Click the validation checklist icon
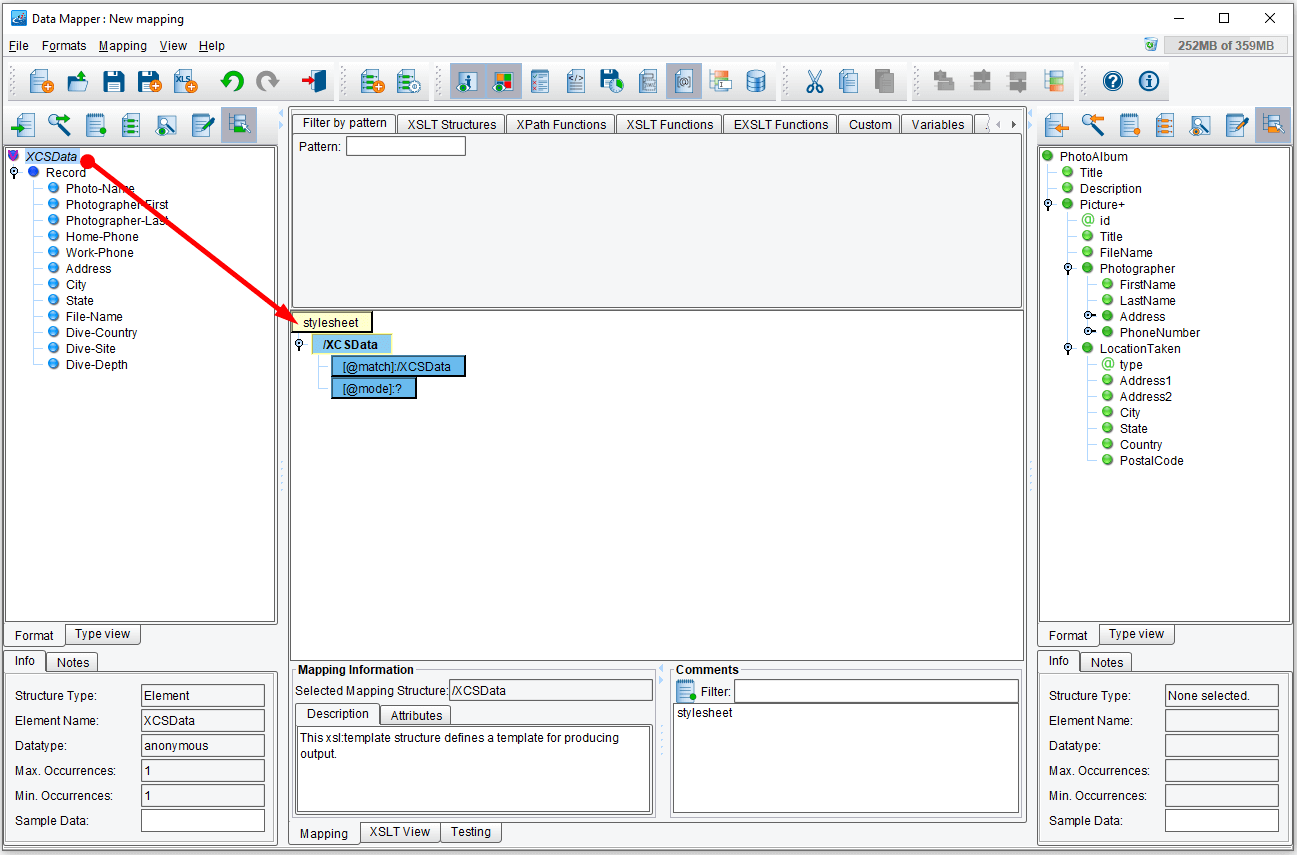Viewport: 1297px width, 855px height. 540,81
